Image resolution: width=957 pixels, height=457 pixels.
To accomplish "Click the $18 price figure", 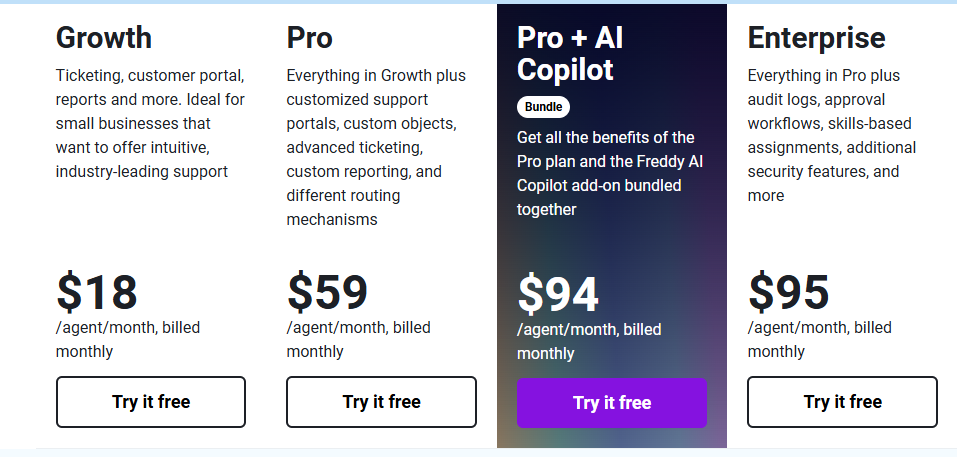I will point(97,292).
